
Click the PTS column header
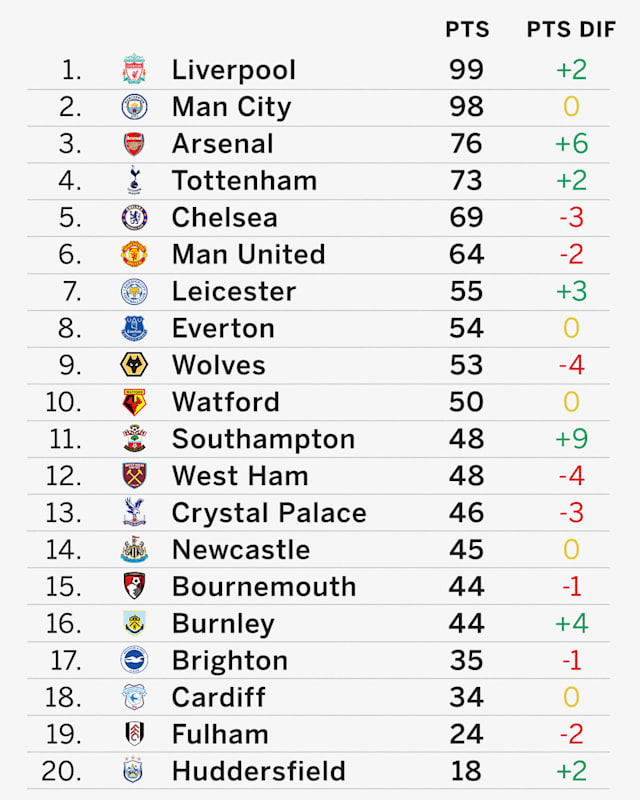tap(467, 30)
